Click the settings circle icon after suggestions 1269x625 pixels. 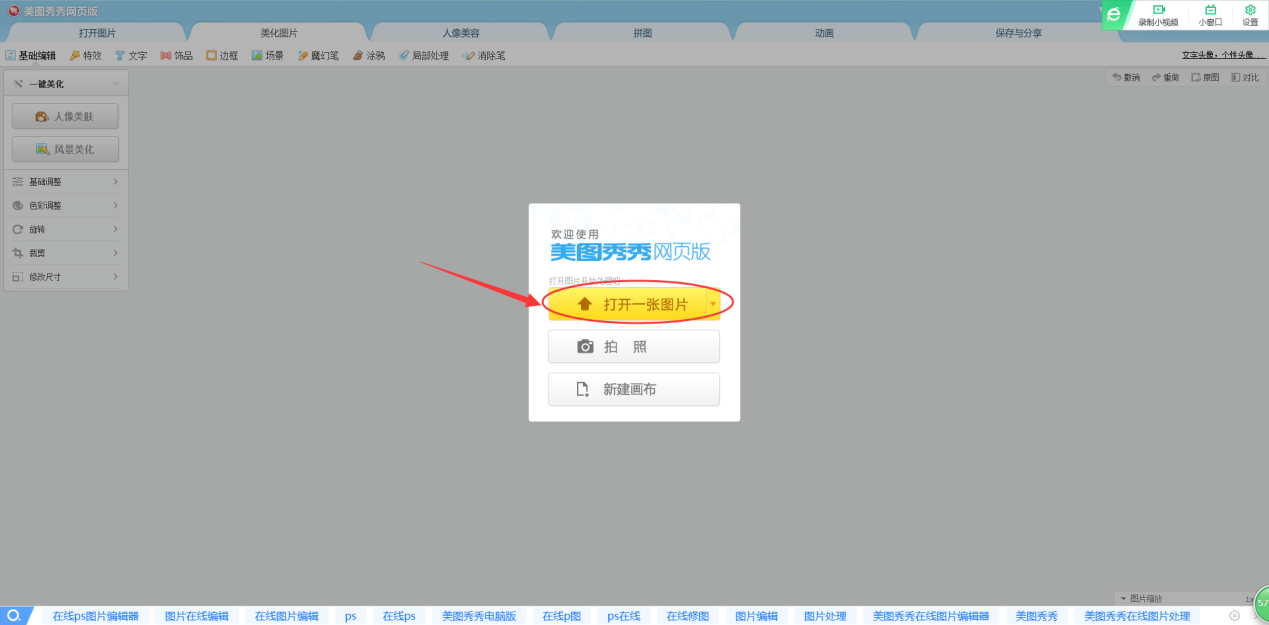tap(1235, 616)
